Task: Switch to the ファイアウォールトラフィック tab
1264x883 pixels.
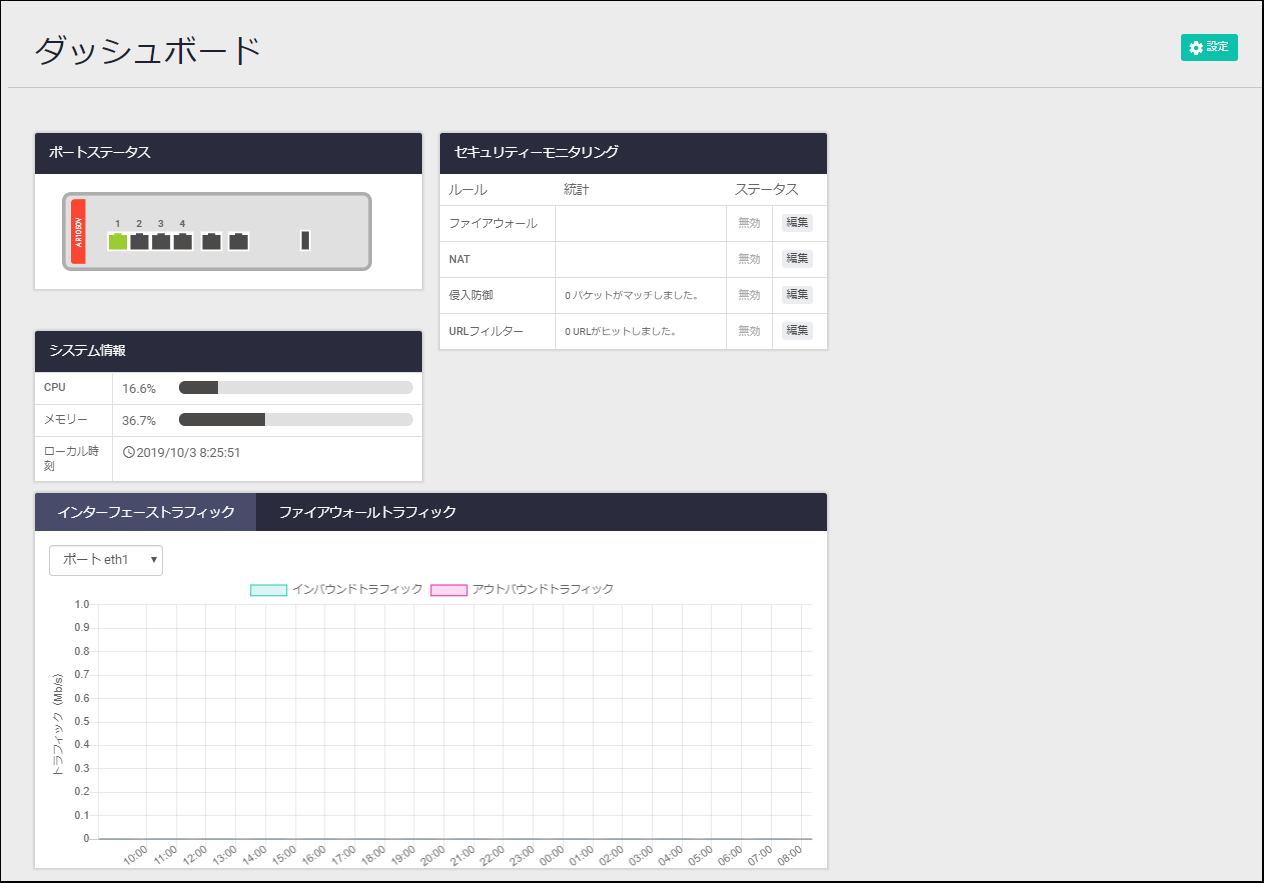Action: (x=367, y=512)
